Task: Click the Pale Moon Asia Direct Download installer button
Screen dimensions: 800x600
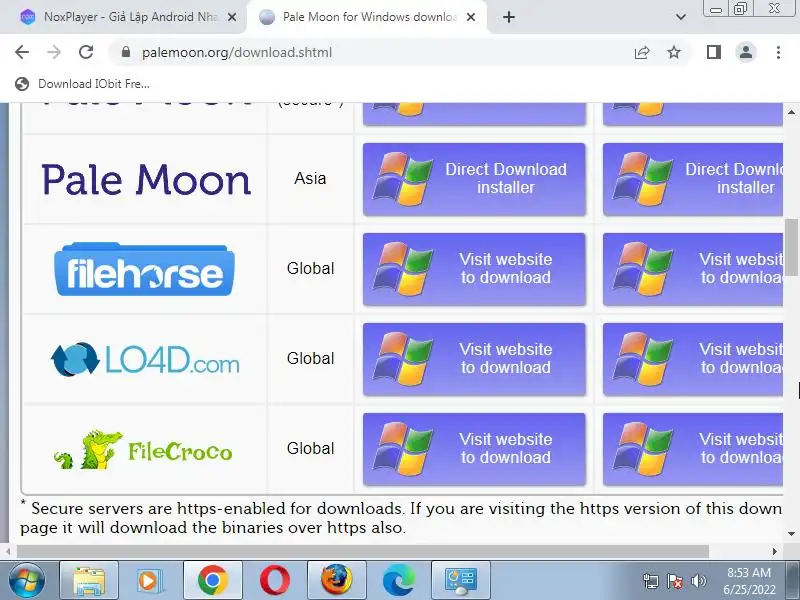Action: click(x=474, y=179)
